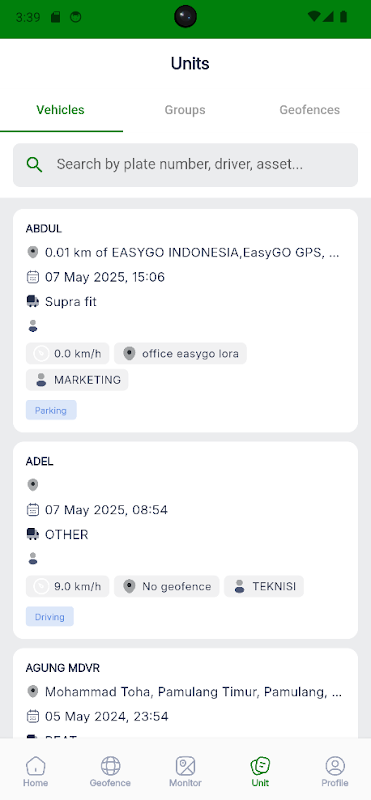Tap the TEKNISI group chip
Image resolution: width=371 pixels, height=800 pixels.
pos(264,586)
